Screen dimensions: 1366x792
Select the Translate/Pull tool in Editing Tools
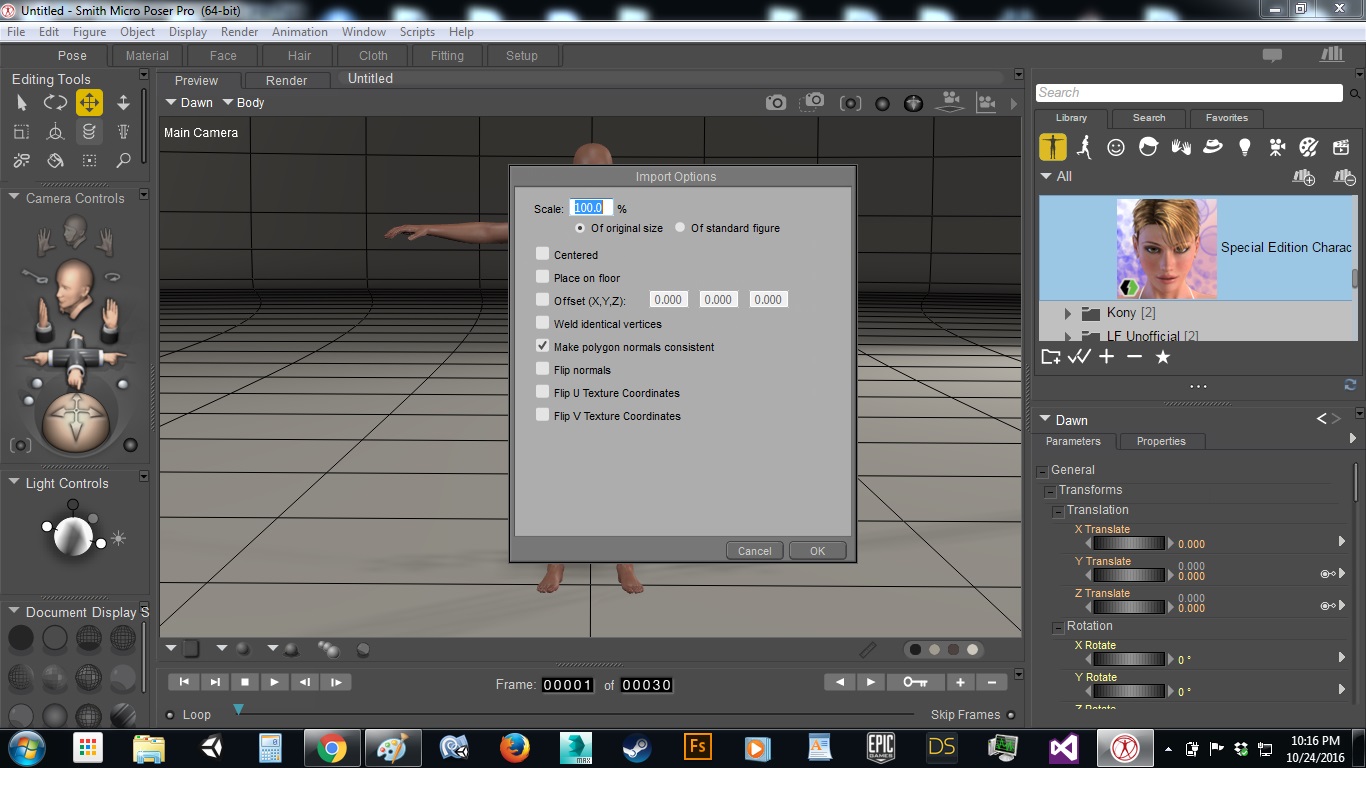click(x=89, y=102)
